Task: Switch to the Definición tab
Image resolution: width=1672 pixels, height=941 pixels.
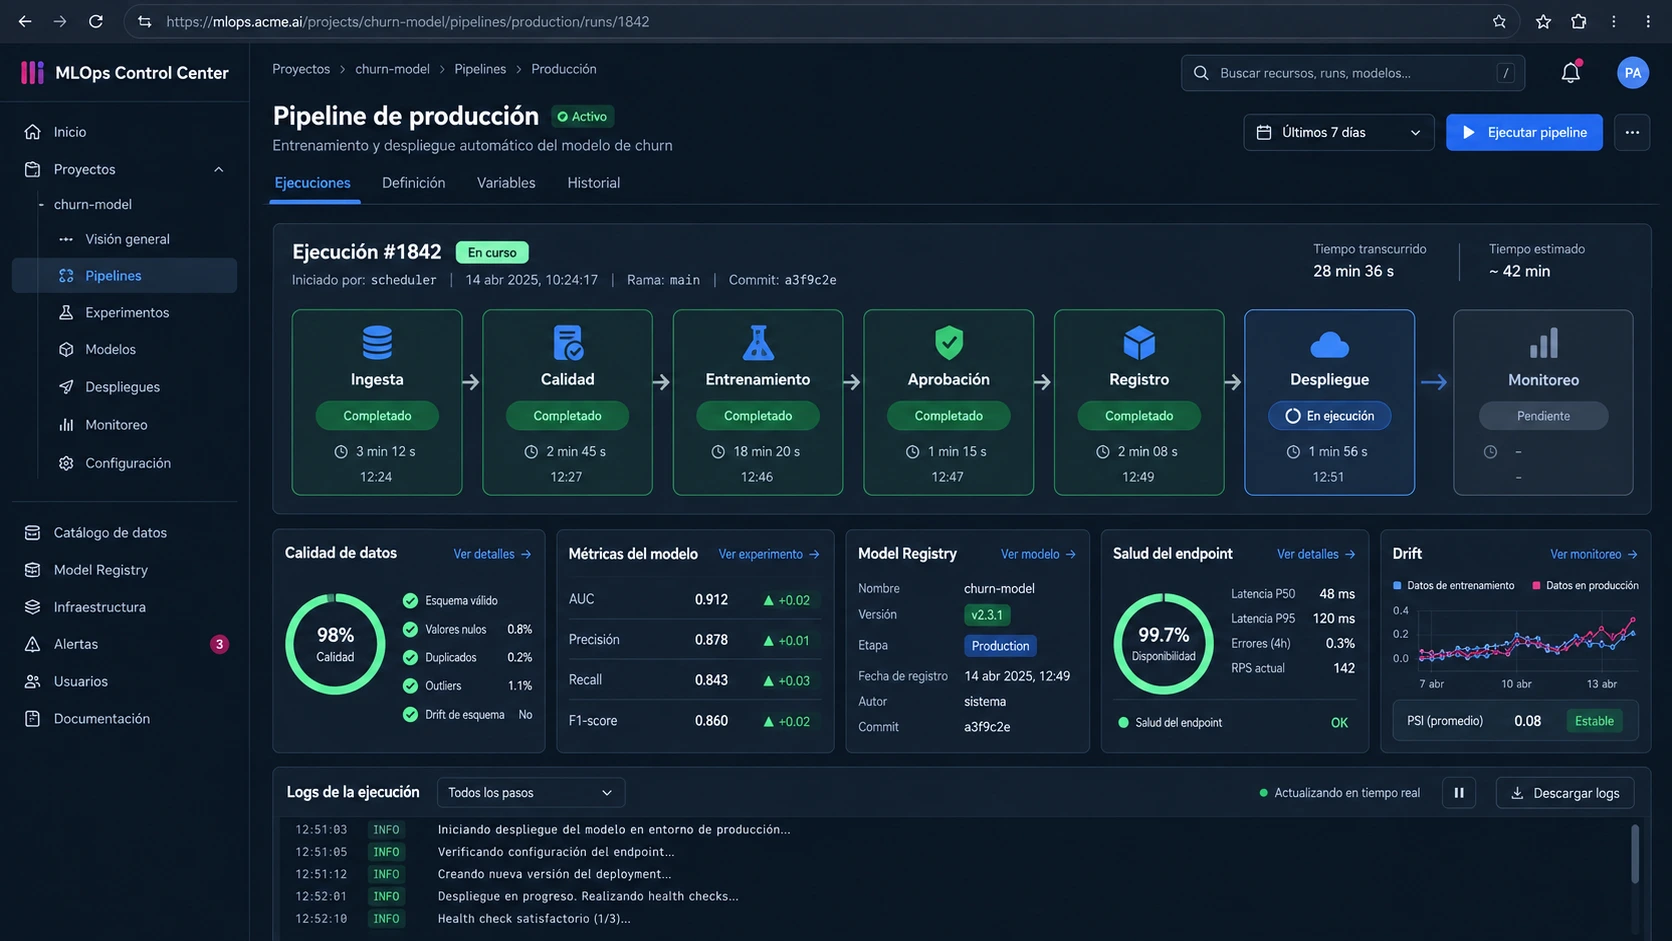Action: 414,183
